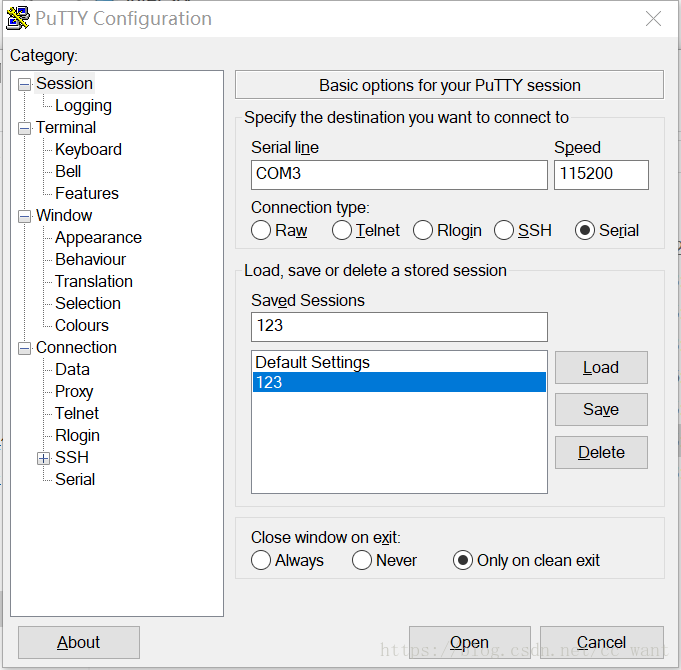Open the Appearance category
Viewport: 681px width, 670px height.
(x=98, y=238)
